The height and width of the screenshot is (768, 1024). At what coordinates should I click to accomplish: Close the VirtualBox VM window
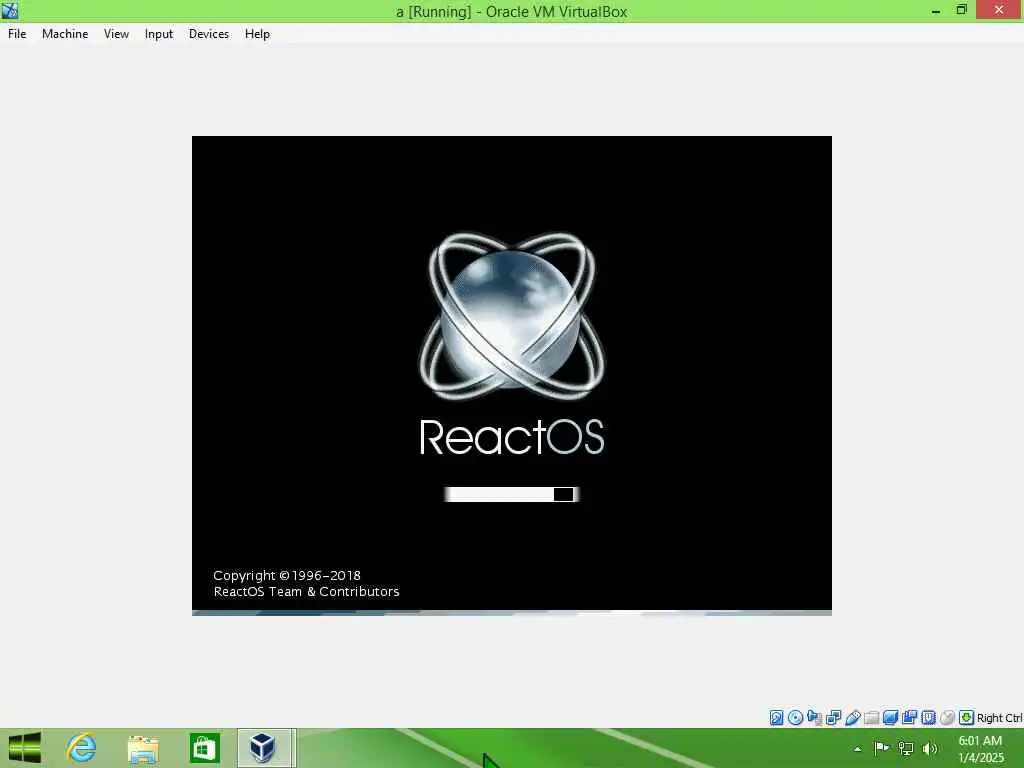coord(999,10)
